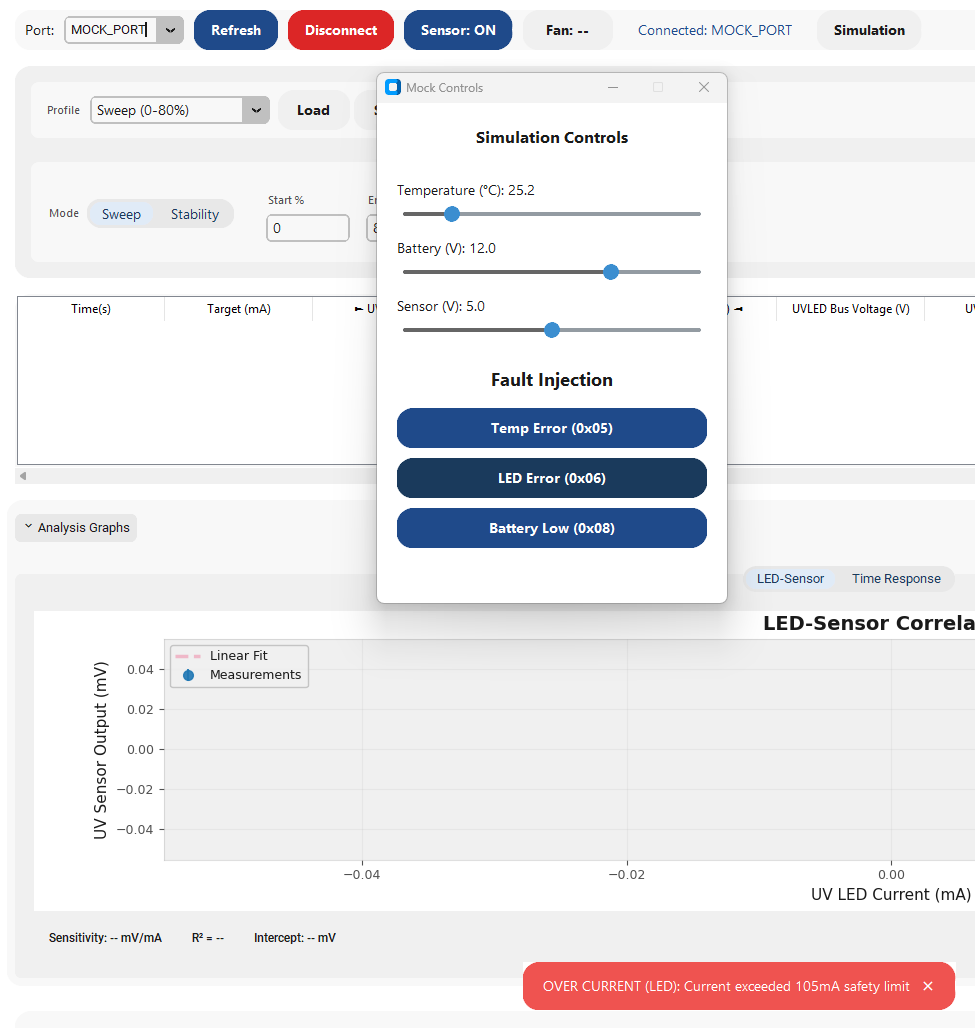Screen dimensions: 975x1028
Task: Open the Simulation controls button
Action: 869,30
